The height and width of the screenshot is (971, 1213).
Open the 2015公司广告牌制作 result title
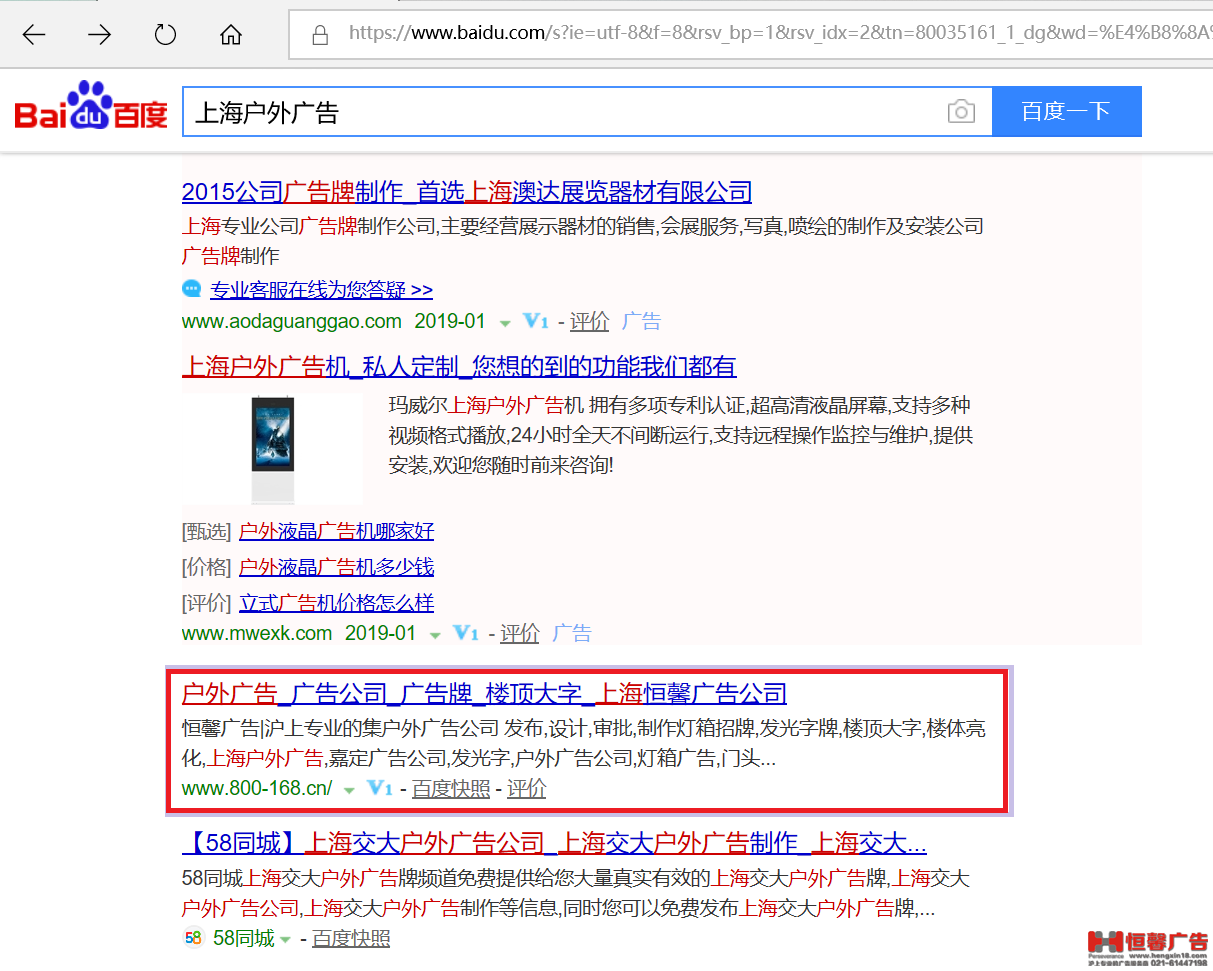(467, 191)
